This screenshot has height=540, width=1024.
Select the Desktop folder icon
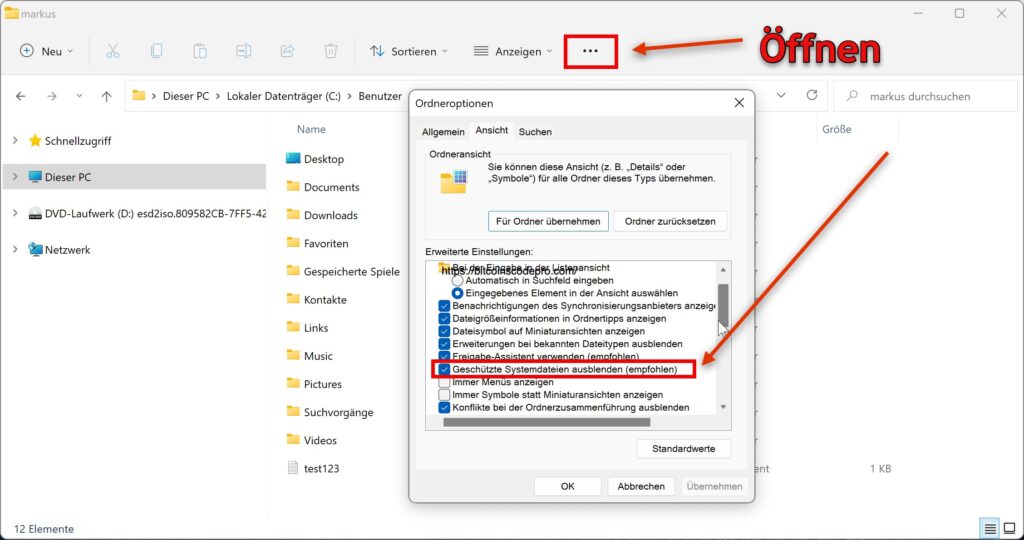tap(293, 159)
